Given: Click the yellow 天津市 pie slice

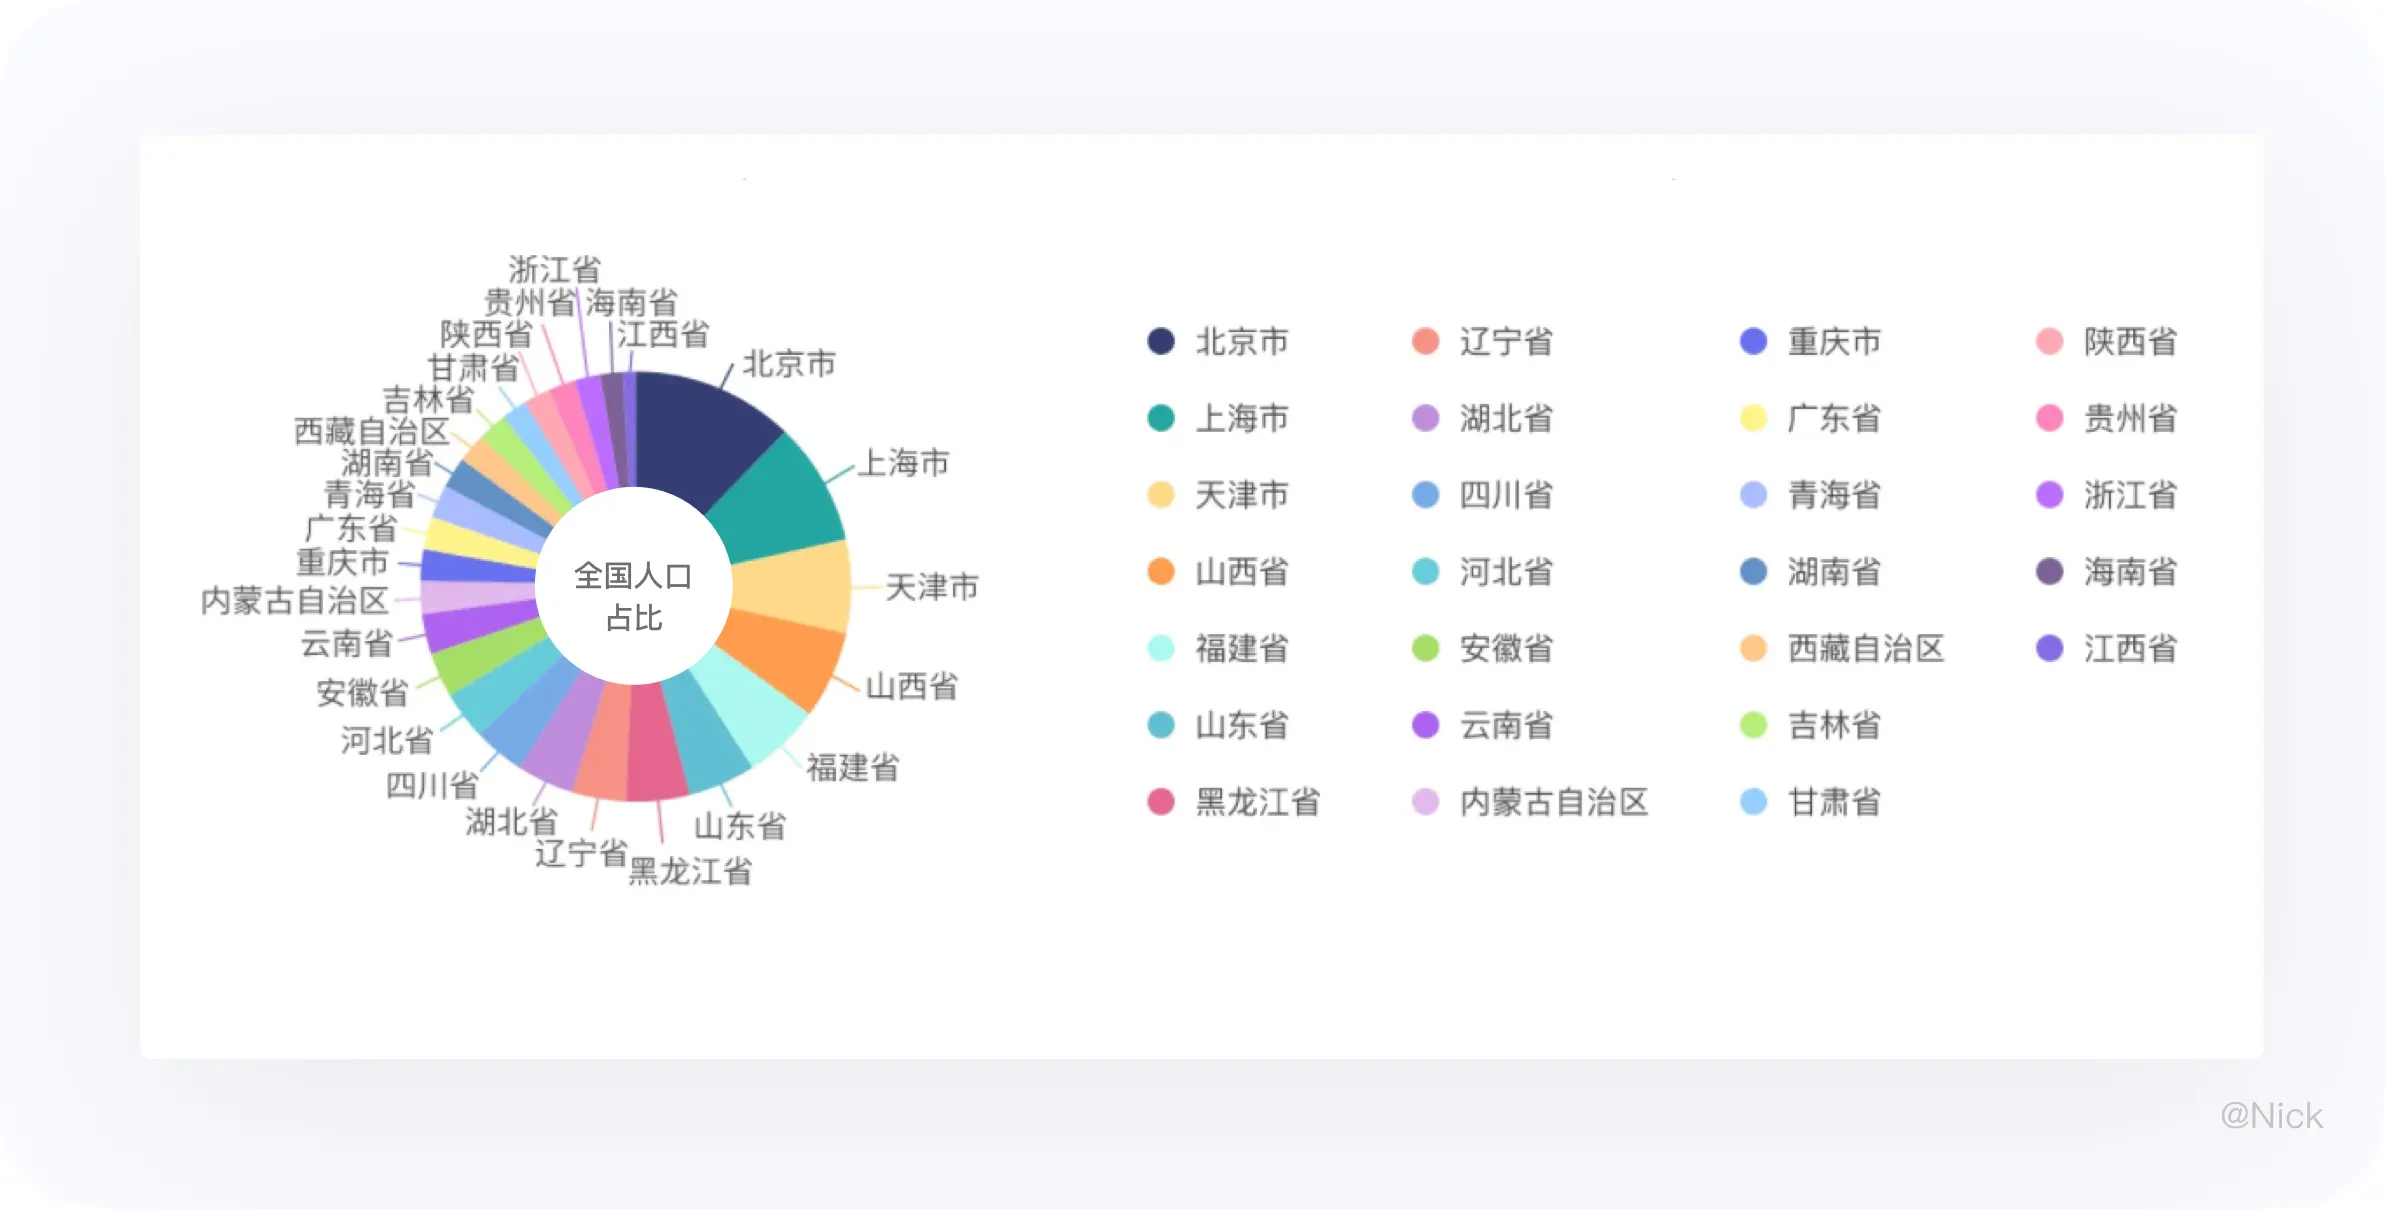Looking at the screenshot, I should (792, 586).
